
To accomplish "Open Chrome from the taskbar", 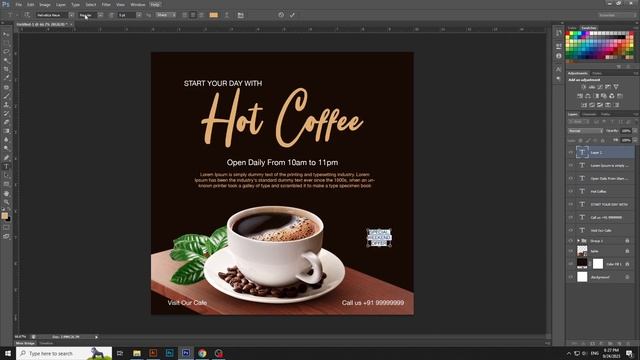I will pyautogui.click(x=202, y=353).
